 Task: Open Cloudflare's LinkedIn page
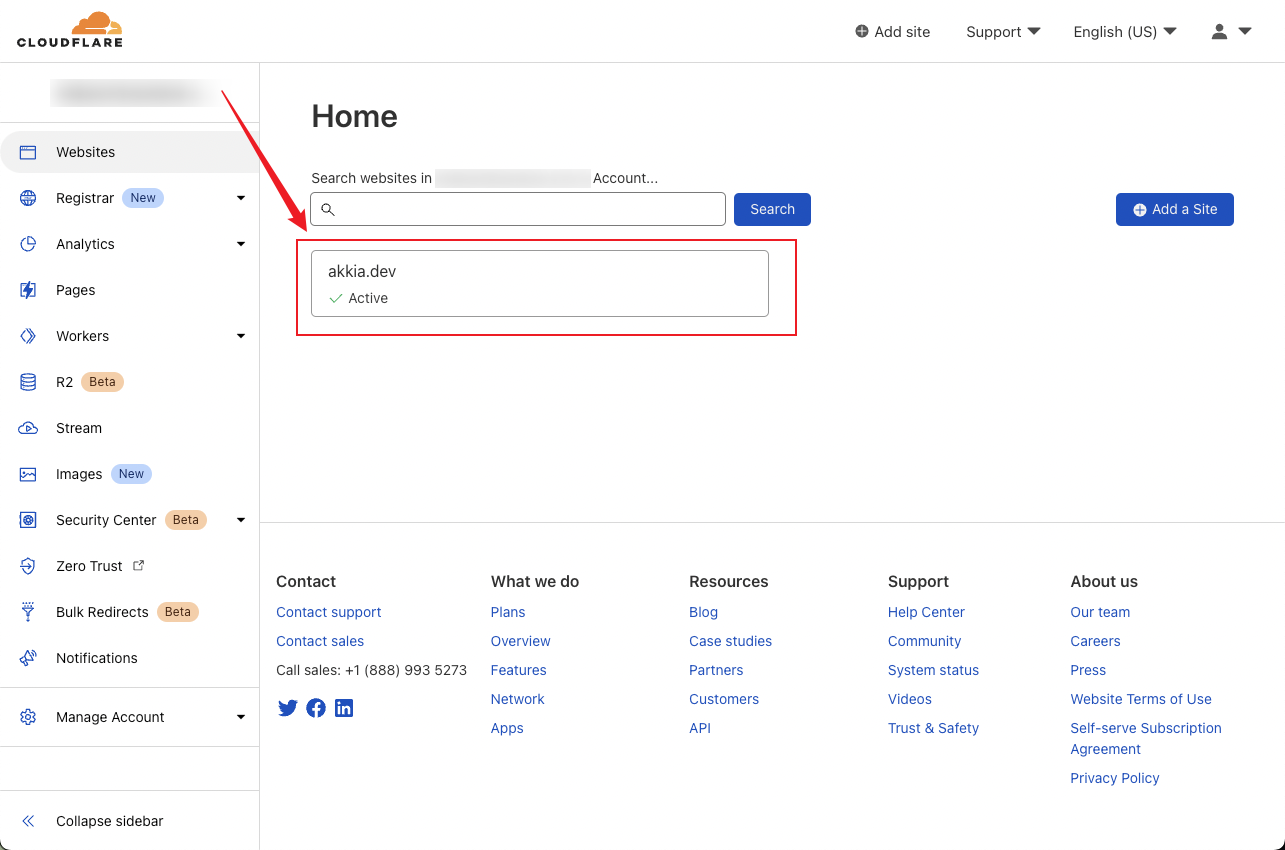coord(344,708)
